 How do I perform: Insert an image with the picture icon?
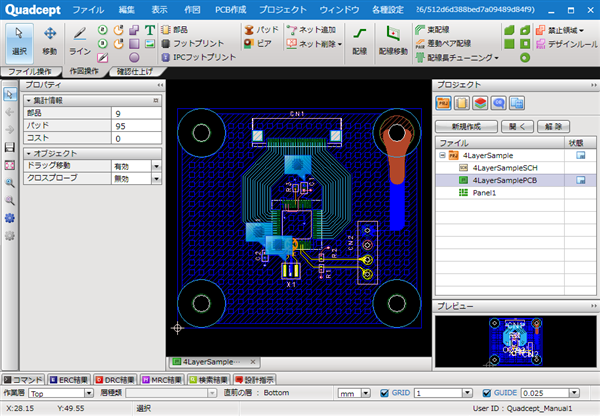tap(150, 44)
